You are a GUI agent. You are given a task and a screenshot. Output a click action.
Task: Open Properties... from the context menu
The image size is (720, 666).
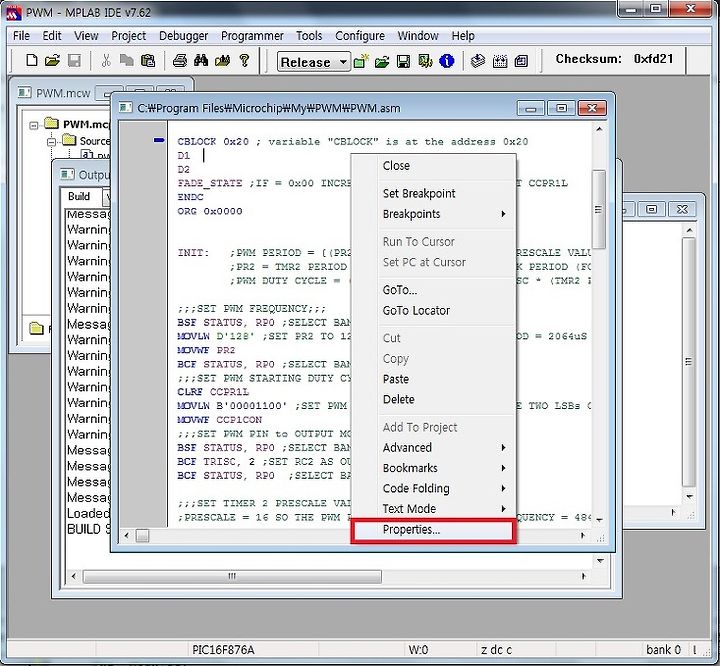point(433,530)
